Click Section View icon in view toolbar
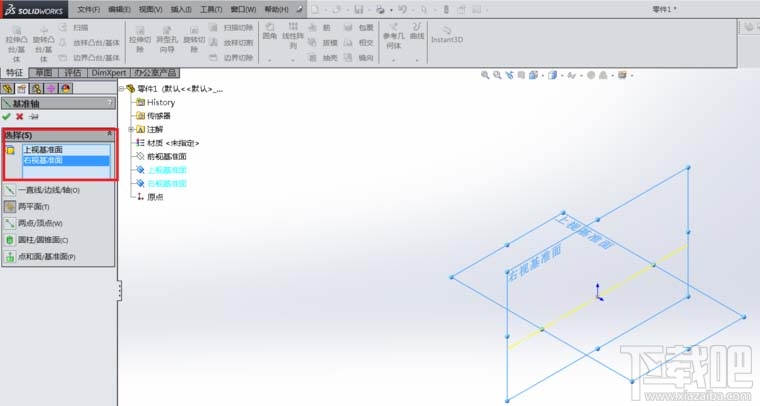This screenshot has width=760, height=406. coord(521,75)
